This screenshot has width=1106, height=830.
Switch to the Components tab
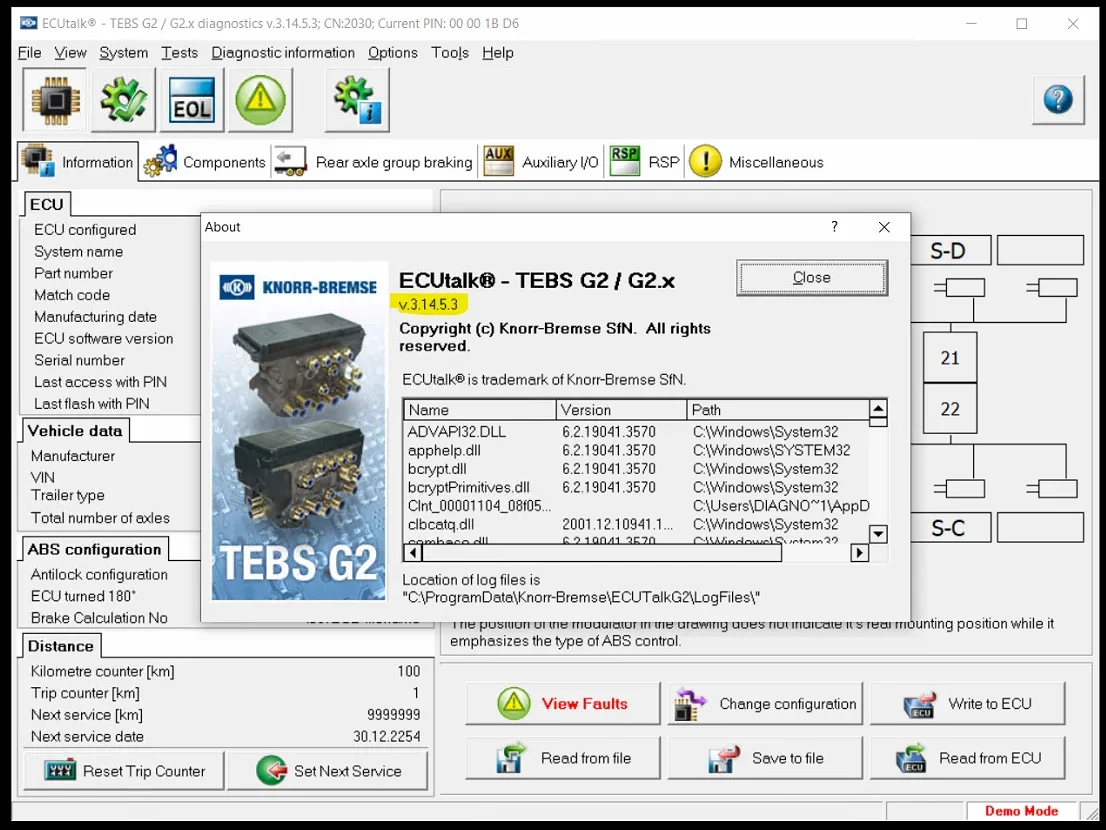(205, 162)
